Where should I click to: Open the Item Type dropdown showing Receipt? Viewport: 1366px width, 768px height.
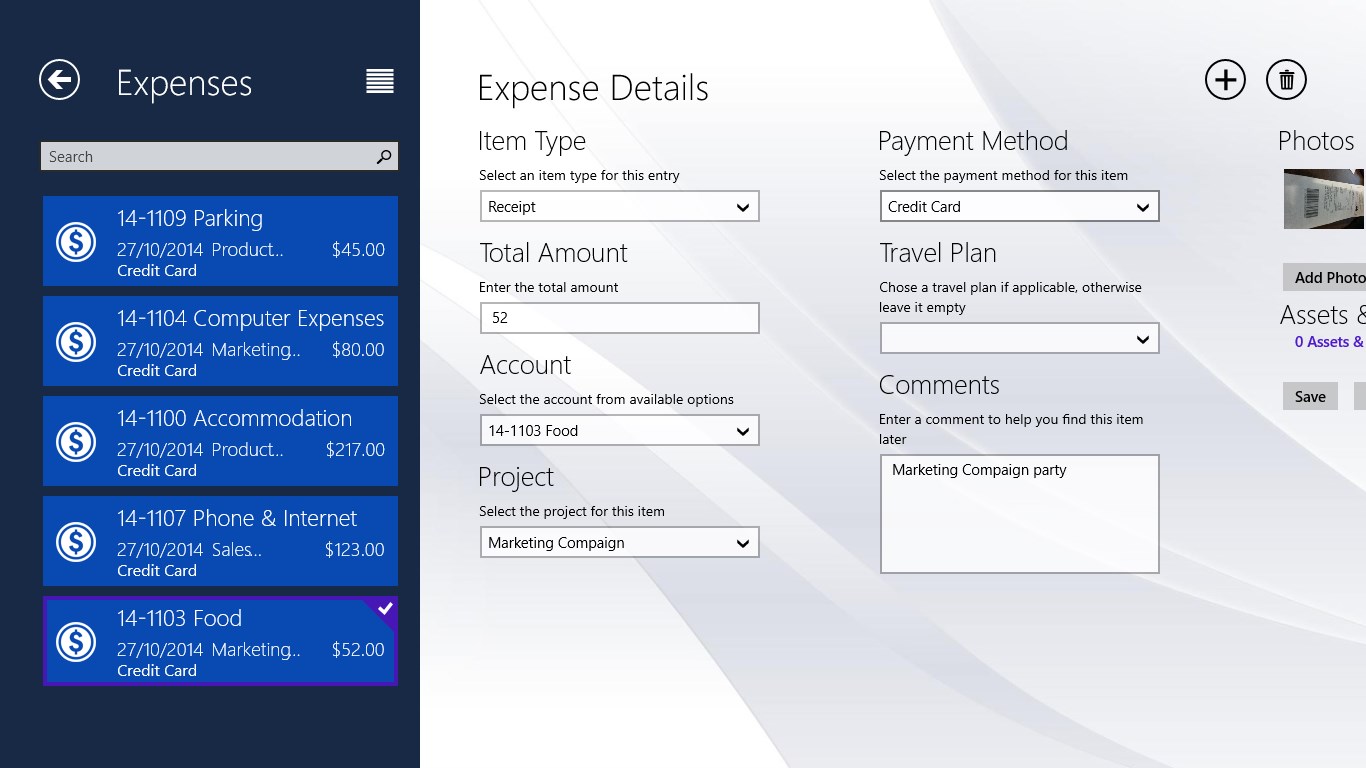tap(620, 207)
